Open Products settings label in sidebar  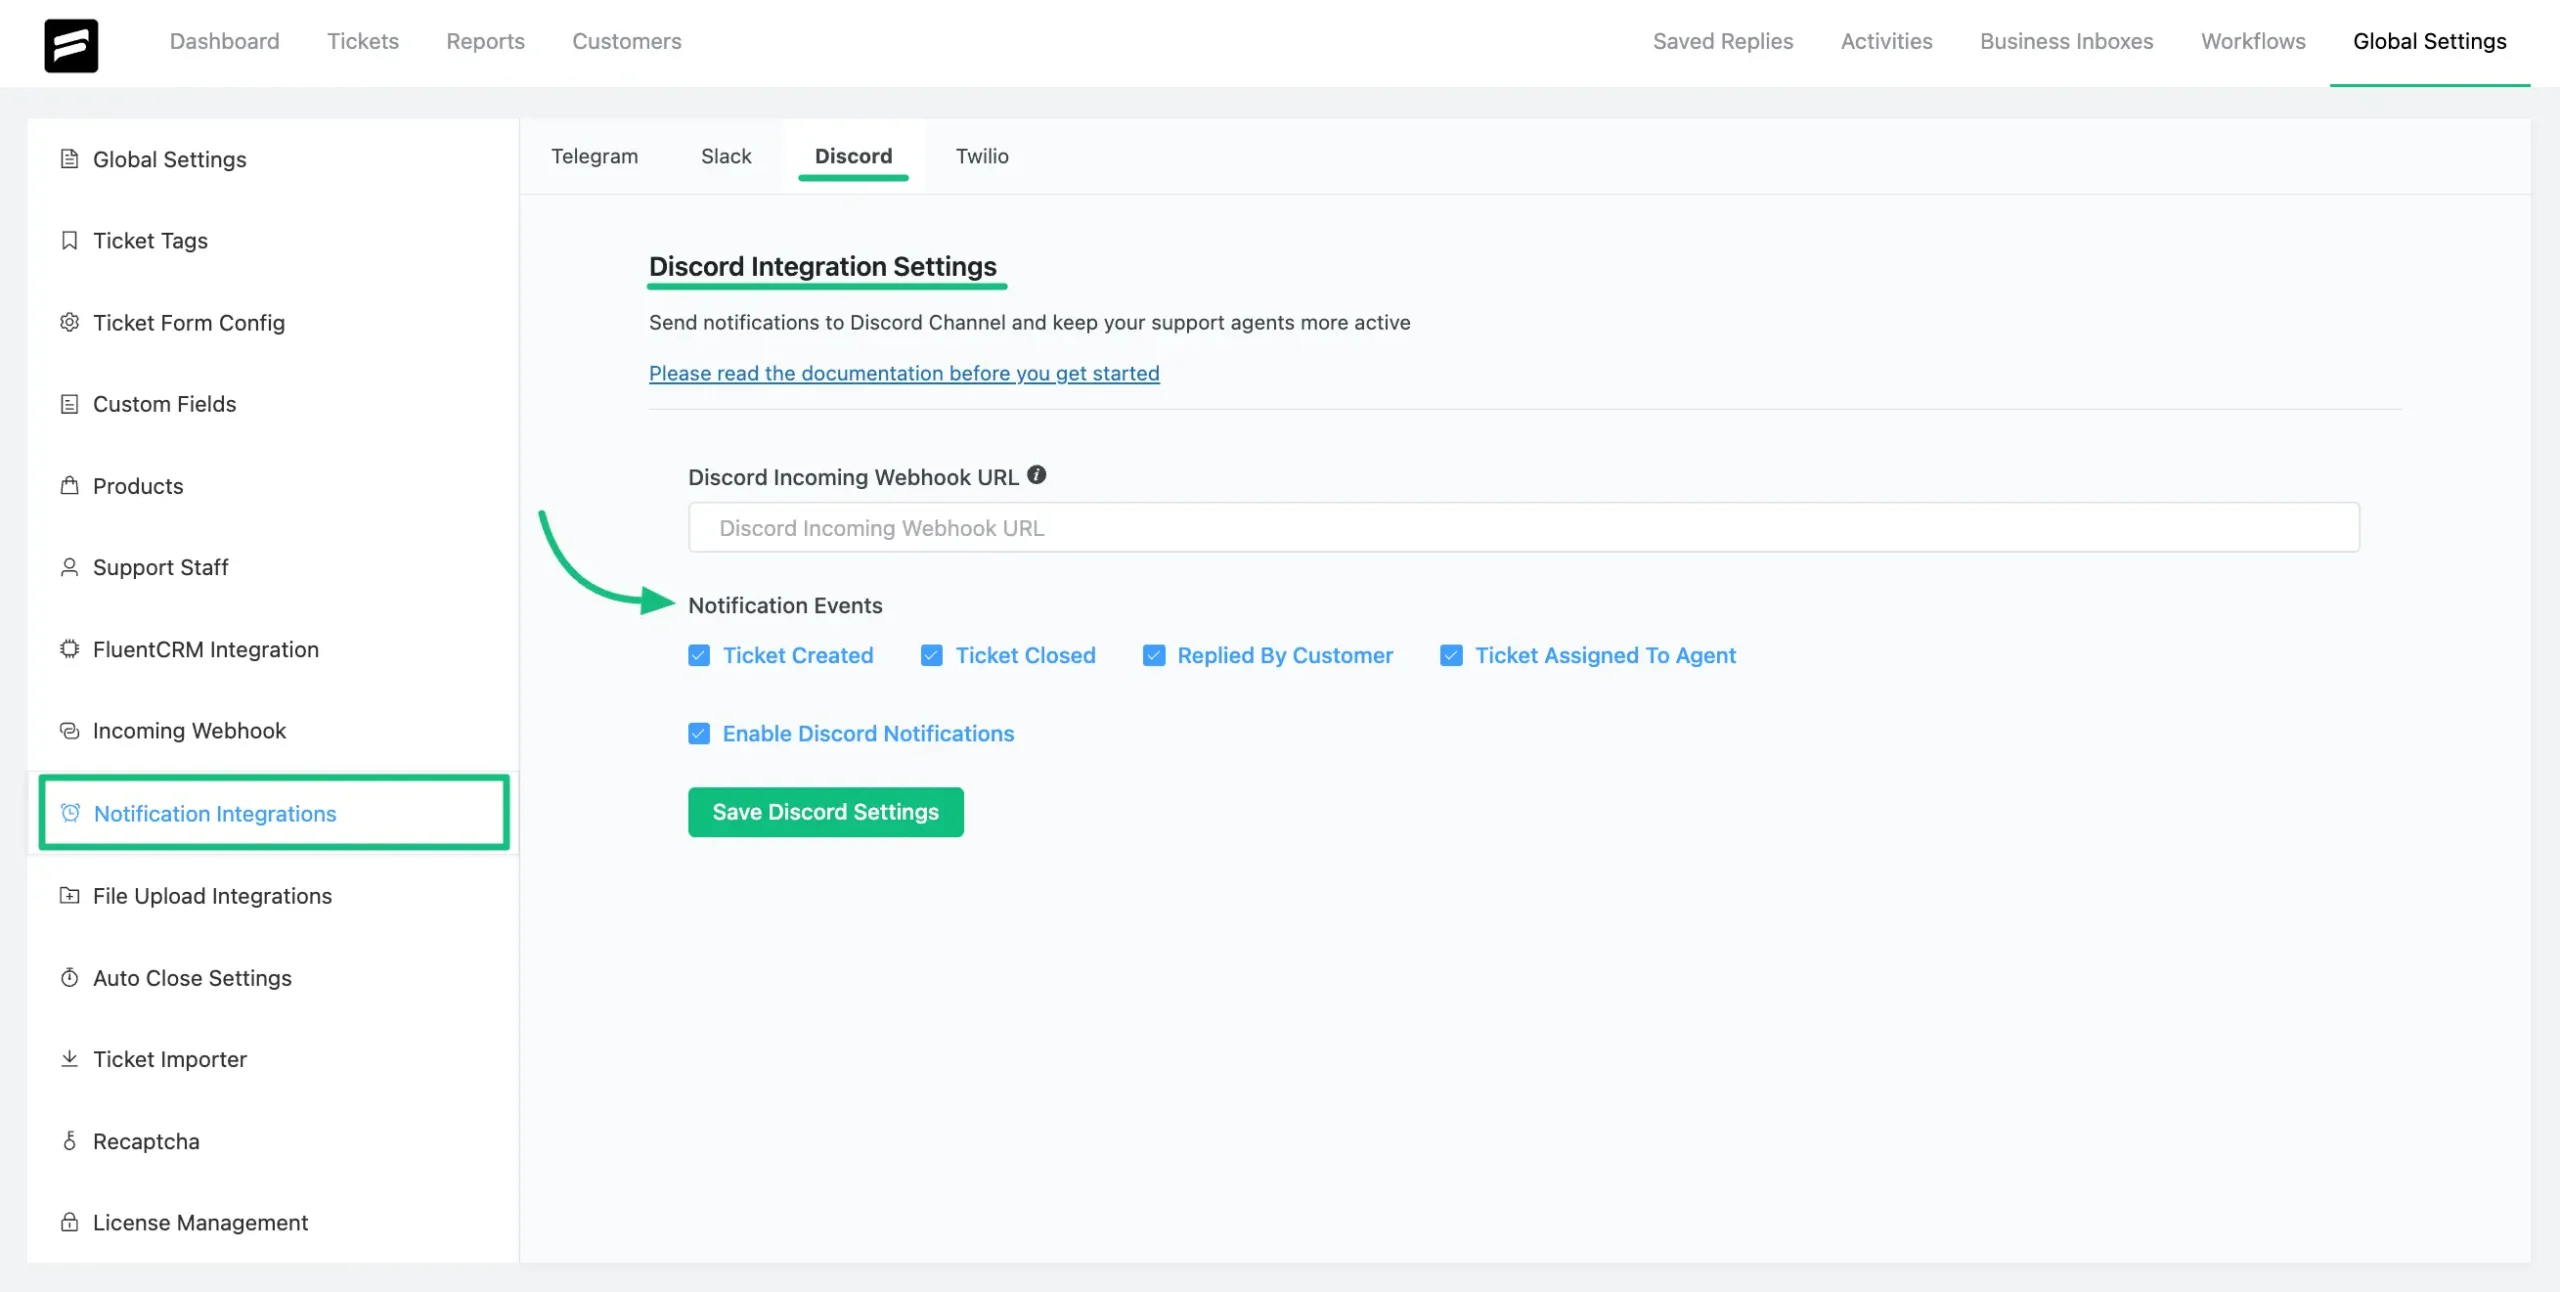[x=138, y=485]
